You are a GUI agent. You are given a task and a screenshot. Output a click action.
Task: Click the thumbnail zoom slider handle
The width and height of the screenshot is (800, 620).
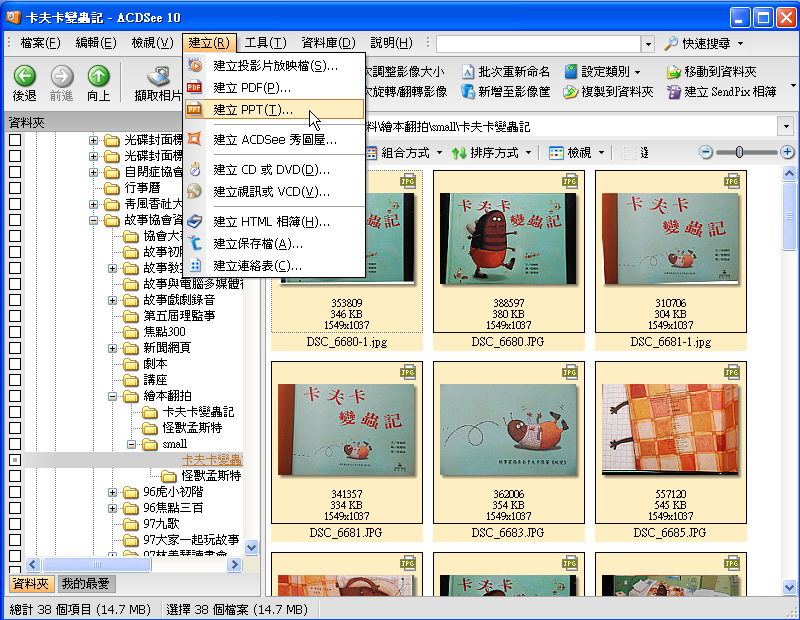[x=739, y=152]
